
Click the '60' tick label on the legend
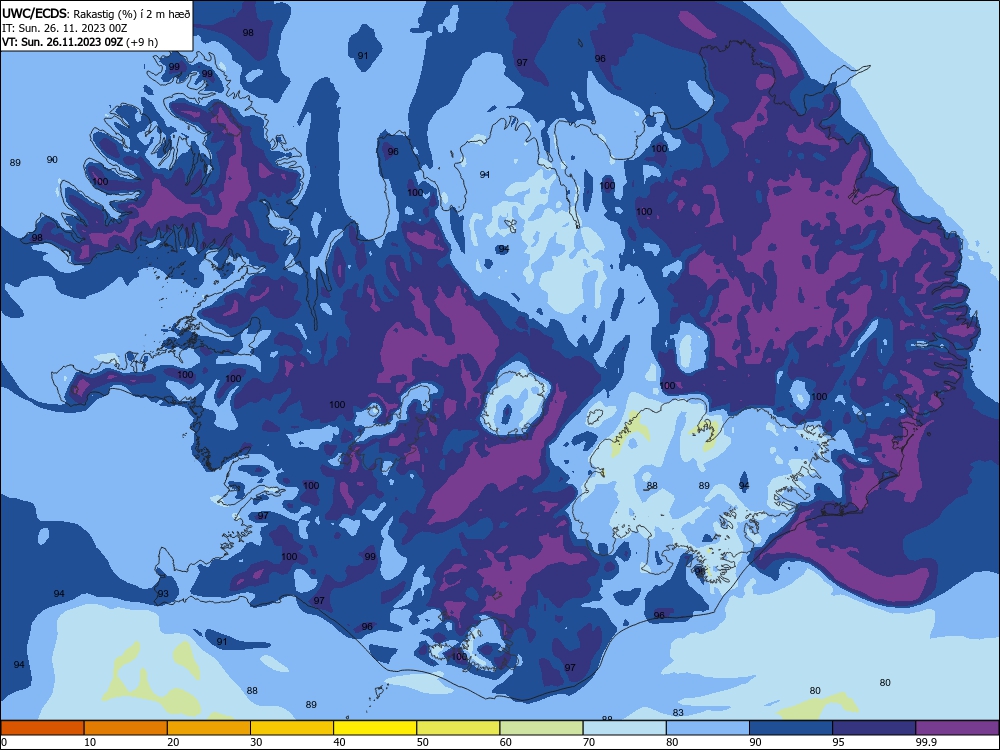point(506,742)
